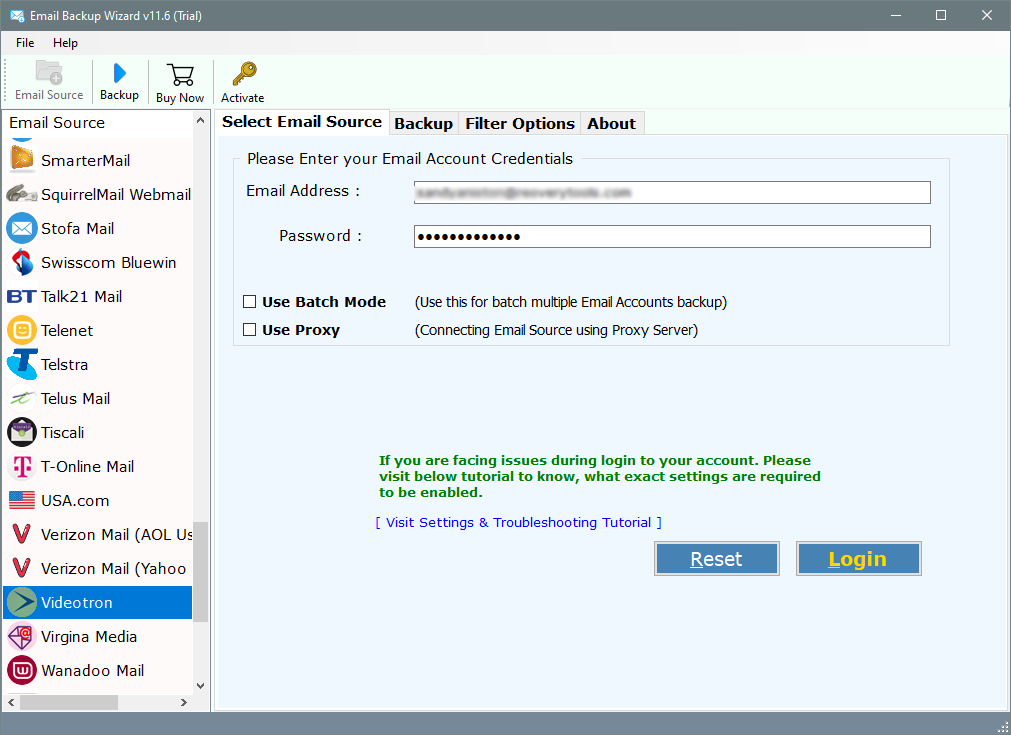Open the About tab

(x=611, y=124)
